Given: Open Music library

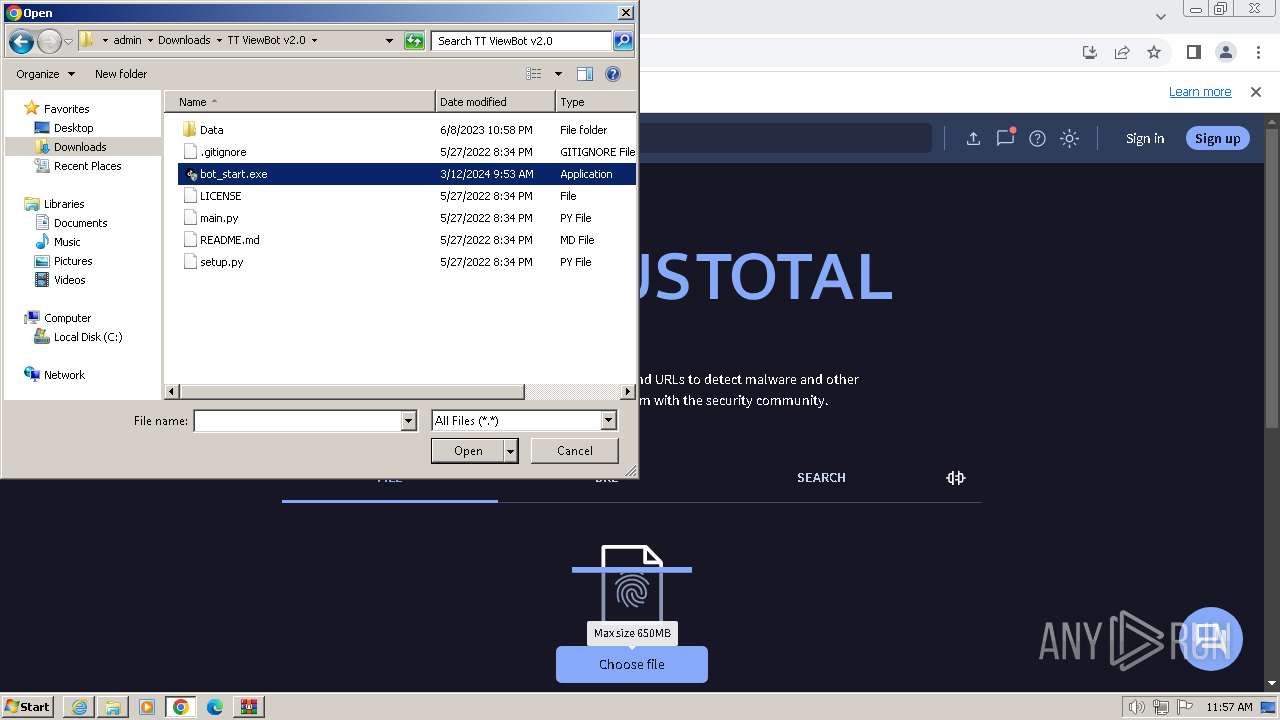Looking at the screenshot, I should point(67,242).
